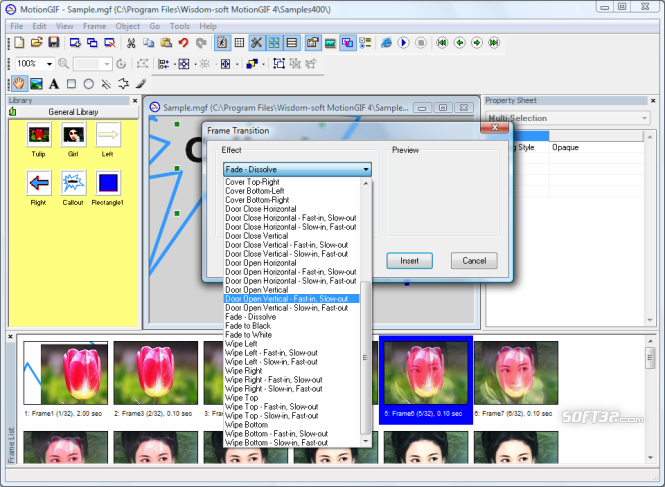Screen dimensions: 665x487
Task: Play the animation with the blue play button
Action: point(403,43)
